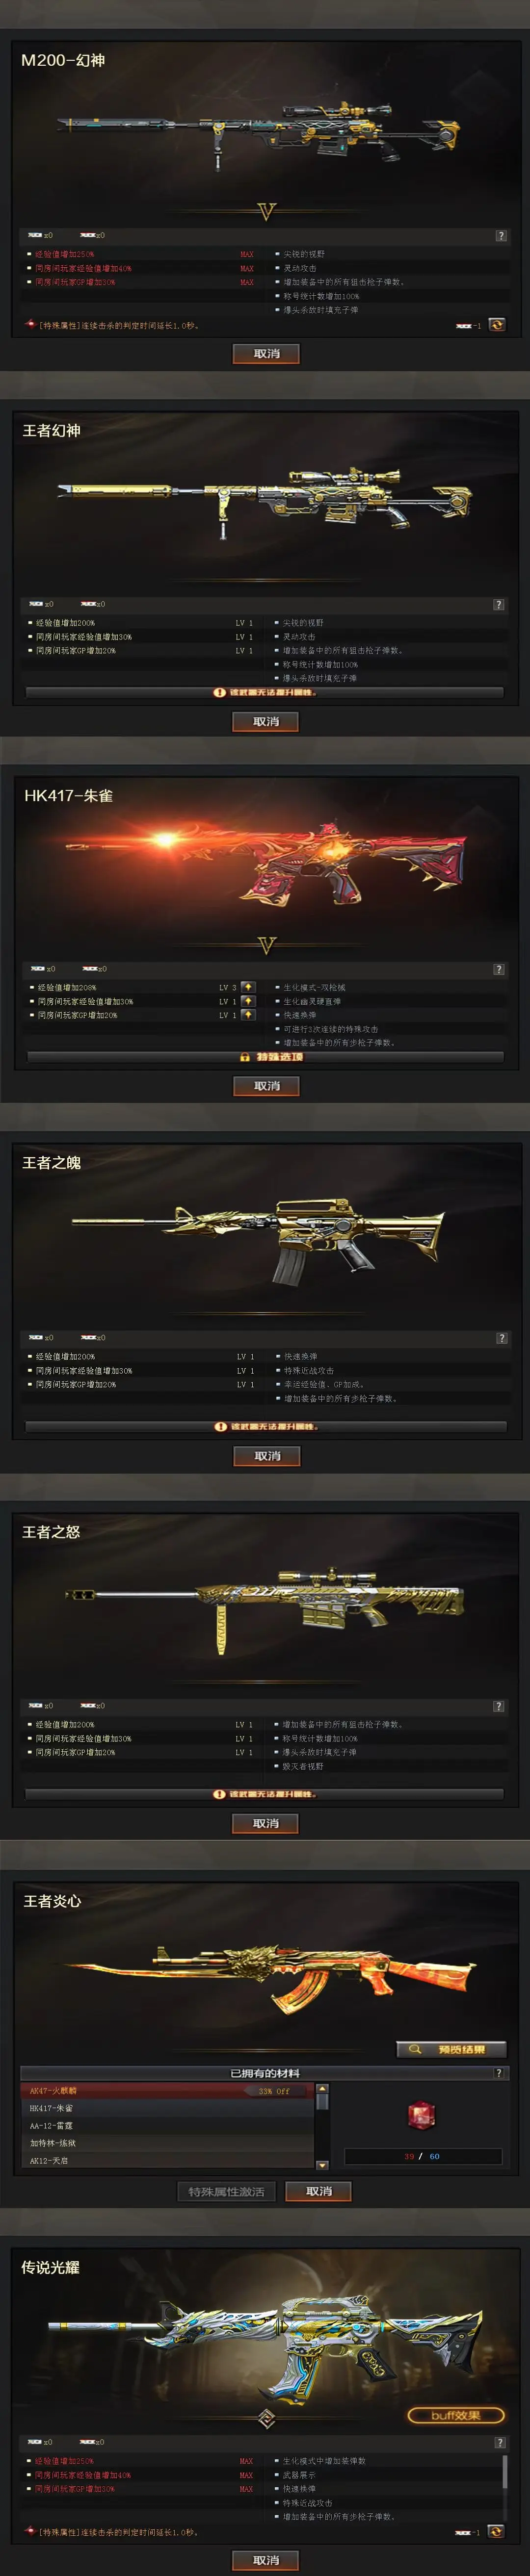Image resolution: width=530 pixels, height=2576 pixels.
Task: Expand the V chevron under M200-幻神
Action: 266,212
